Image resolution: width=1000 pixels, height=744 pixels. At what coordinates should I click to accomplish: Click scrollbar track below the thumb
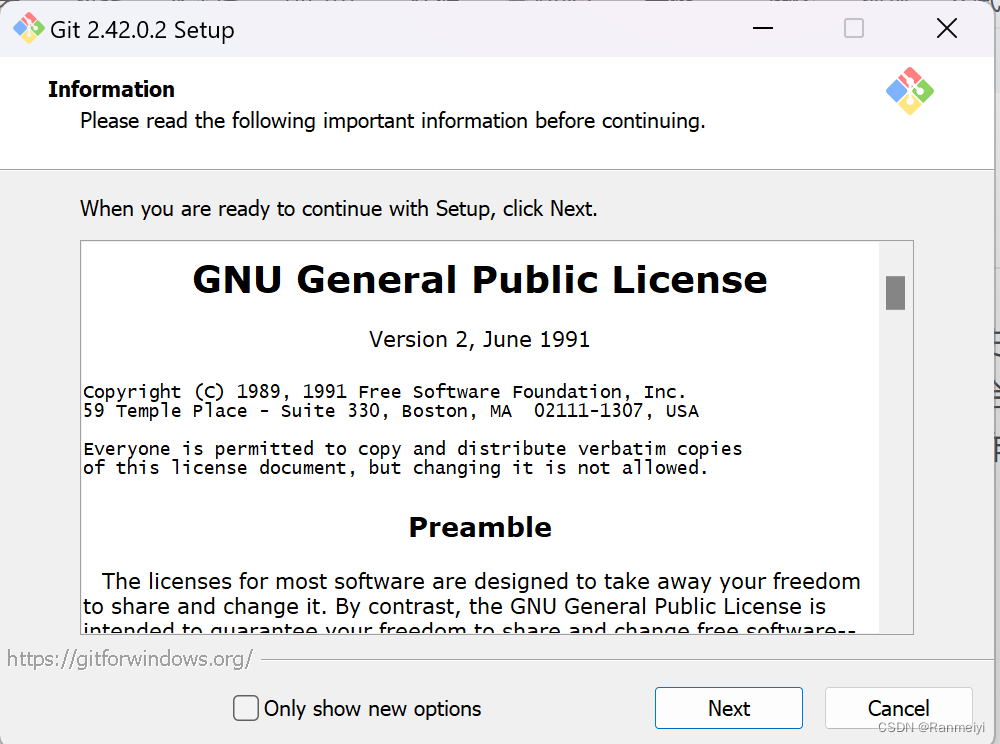(x=895, y=472)
